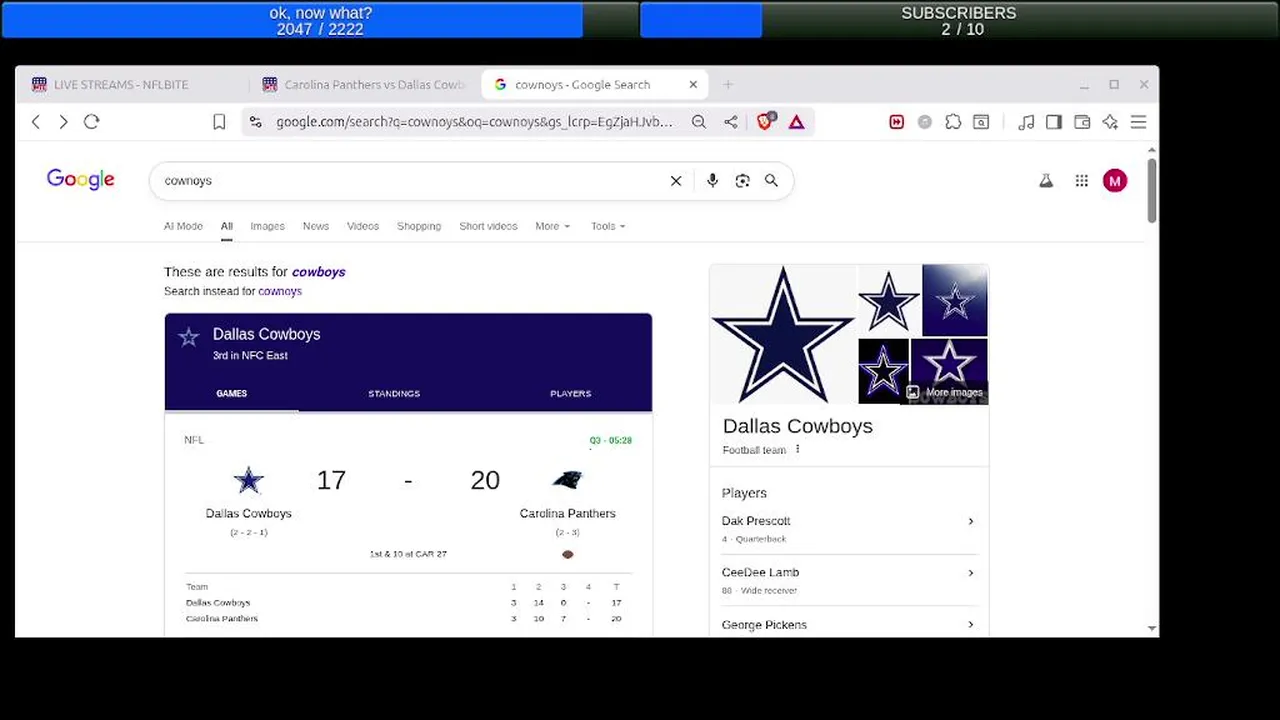Click the zoom magnifier in address bar

click(x=699, y=122)
